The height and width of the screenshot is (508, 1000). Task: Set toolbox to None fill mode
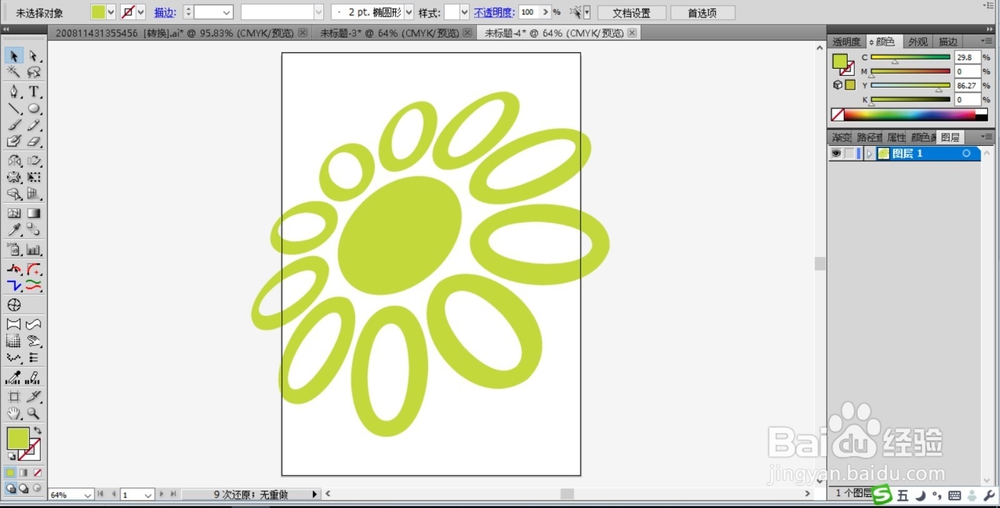coord(37,473)
